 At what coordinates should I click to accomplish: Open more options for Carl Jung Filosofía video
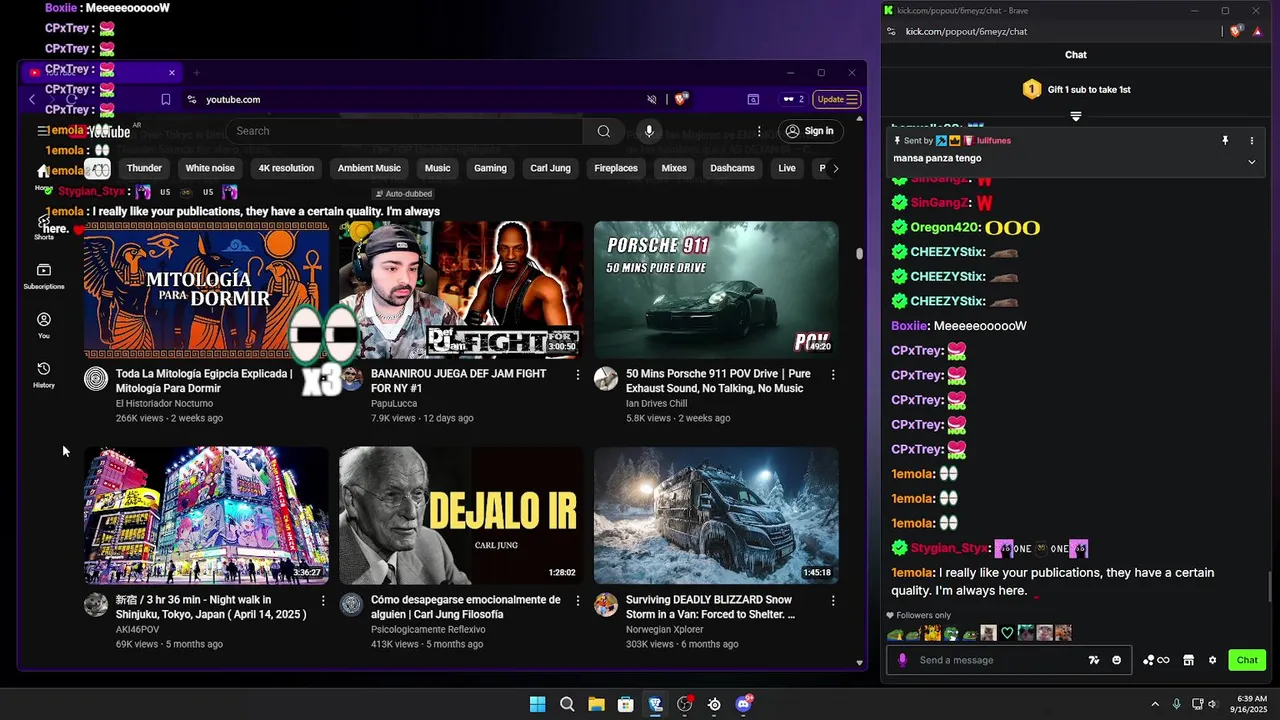pyautogui.click(x=577, y=600)
